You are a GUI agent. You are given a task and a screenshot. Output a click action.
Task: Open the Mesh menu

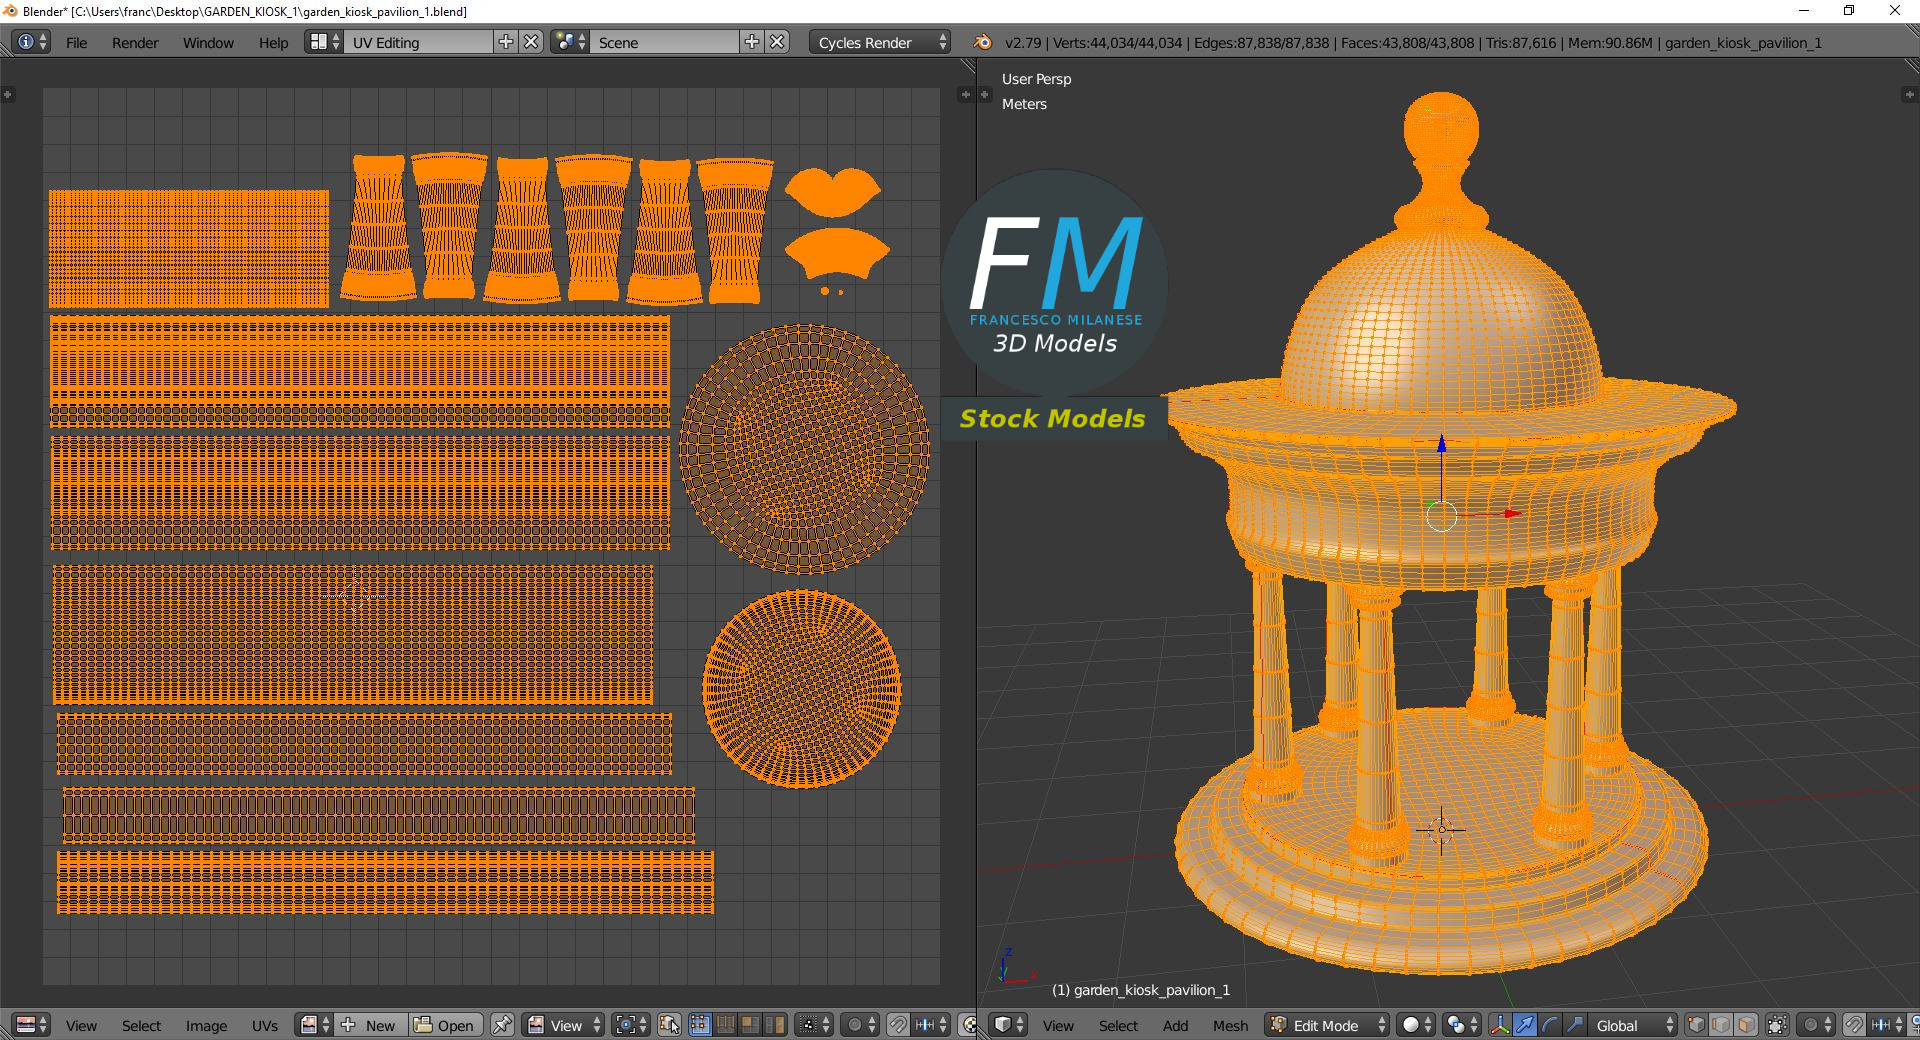click(1230, 1026)
